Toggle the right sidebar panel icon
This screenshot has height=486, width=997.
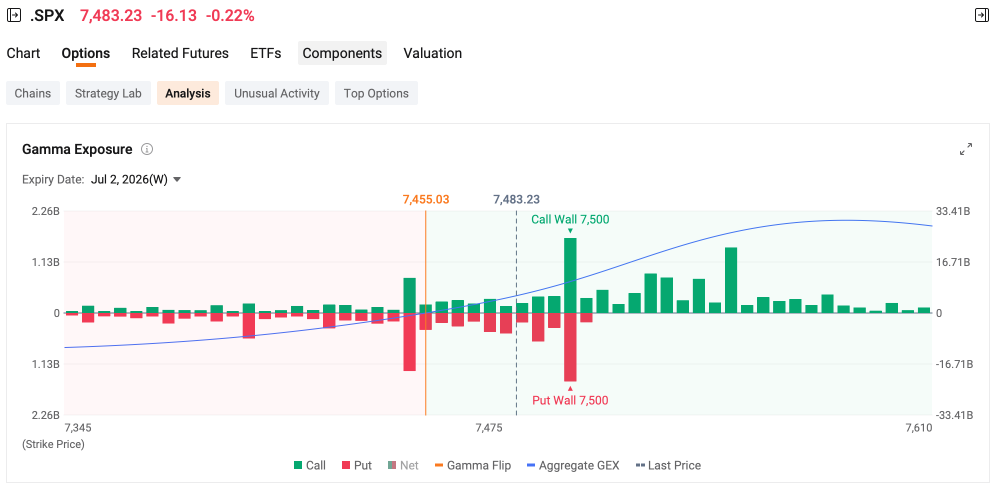(982, 15)
